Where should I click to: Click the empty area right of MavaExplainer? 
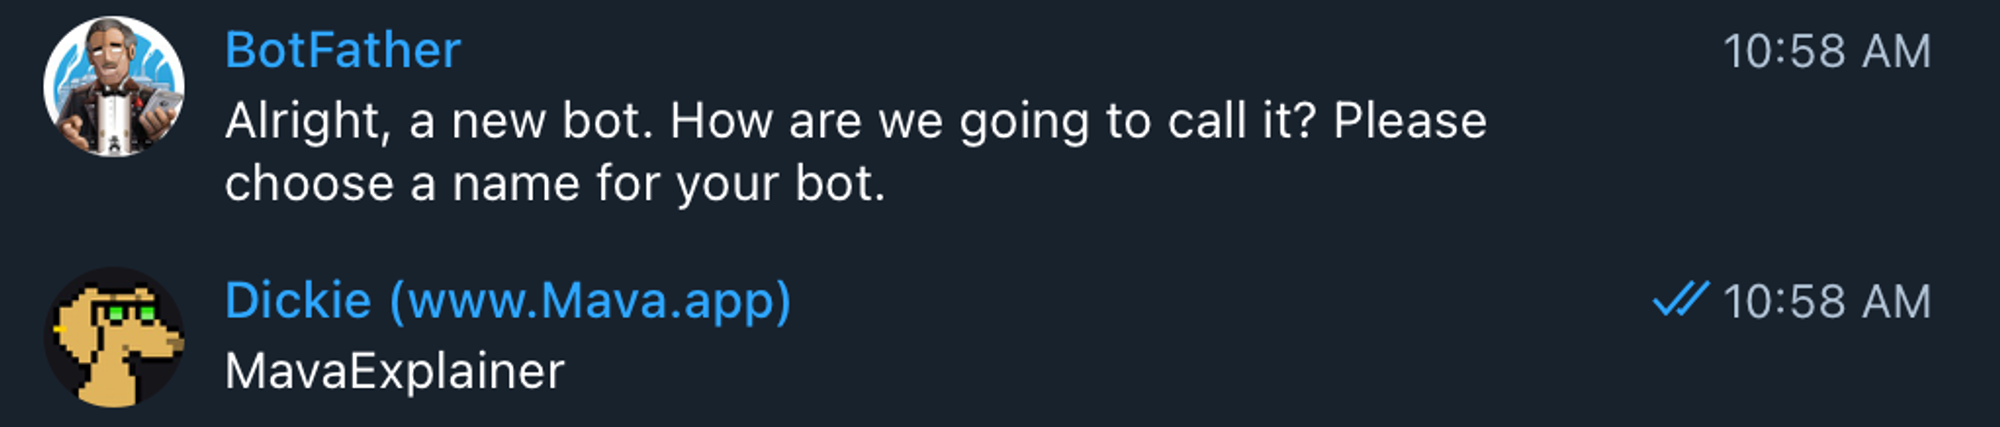click(1100, 371)
